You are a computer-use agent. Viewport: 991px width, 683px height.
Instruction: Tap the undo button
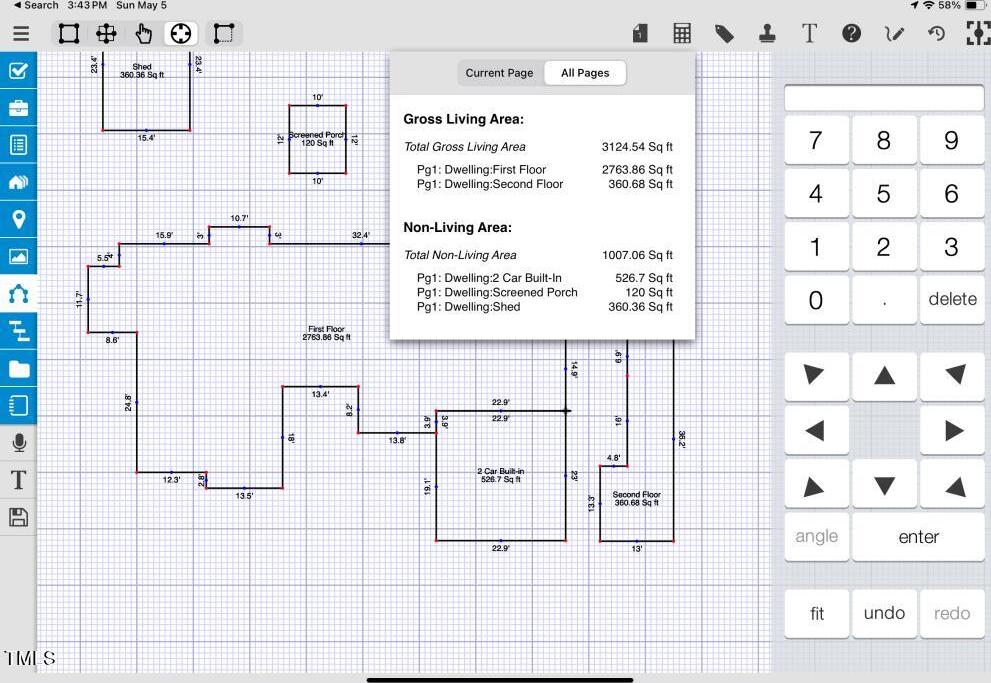pos(884,613)
